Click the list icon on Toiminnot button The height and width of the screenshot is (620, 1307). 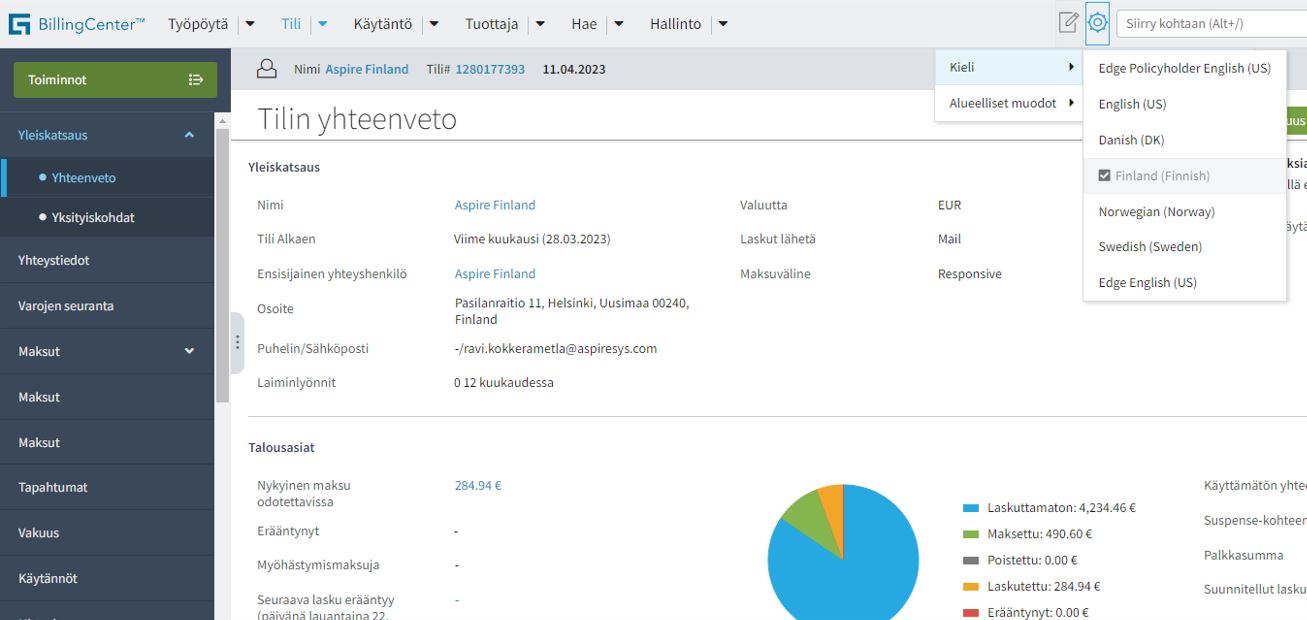pos(196,80)
